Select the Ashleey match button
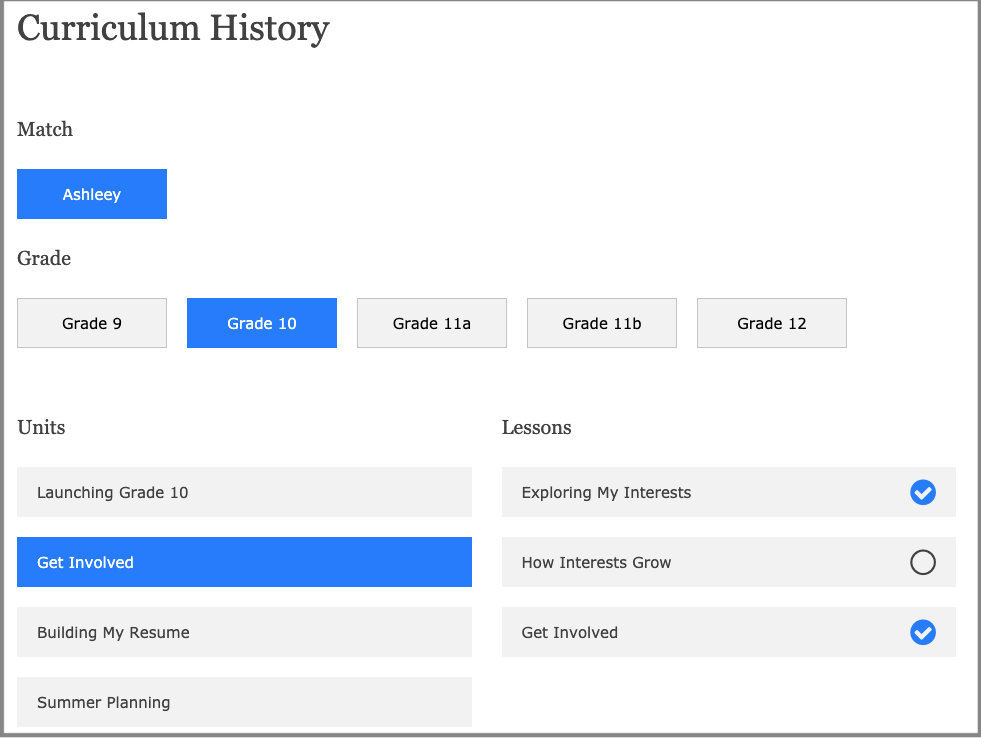This screenshot has width=981, height=738. coord(92,194)
